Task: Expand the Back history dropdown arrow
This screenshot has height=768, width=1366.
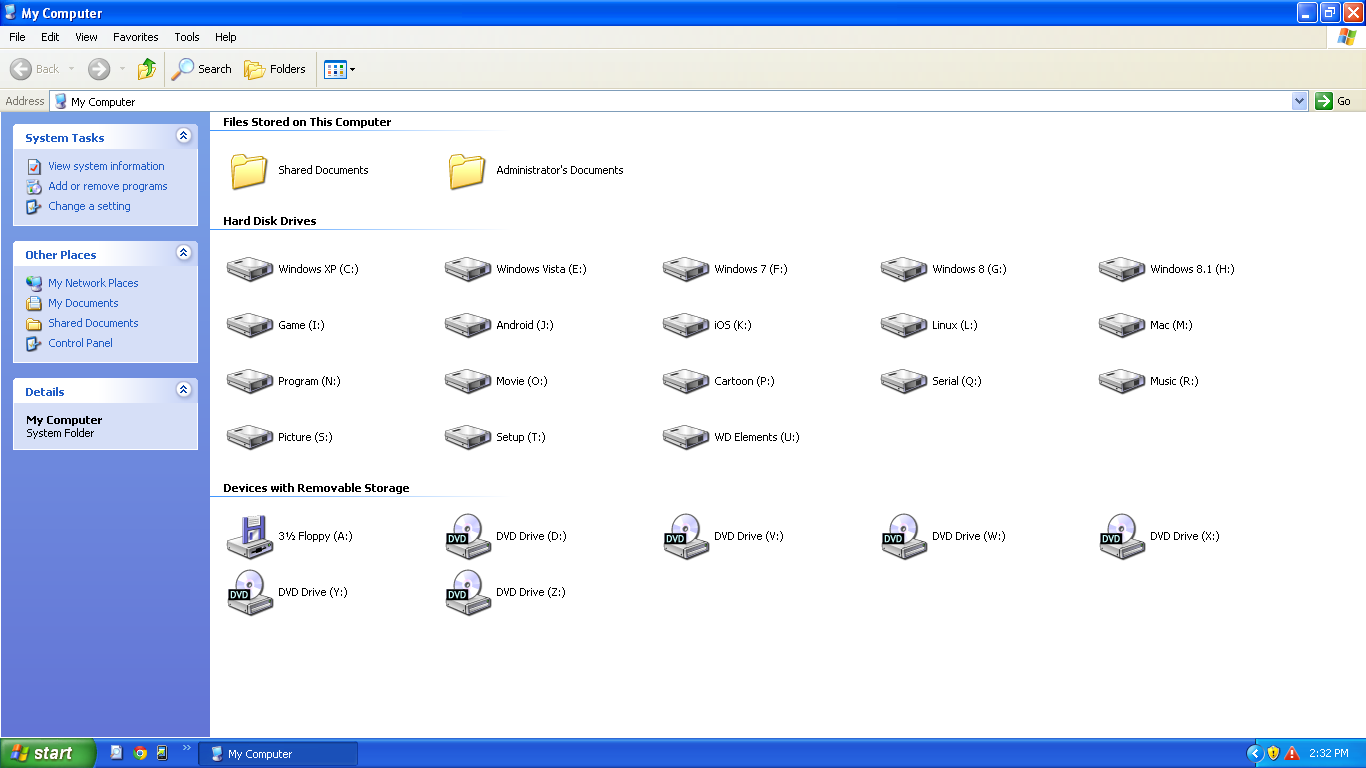Action: tap(71, 69)
